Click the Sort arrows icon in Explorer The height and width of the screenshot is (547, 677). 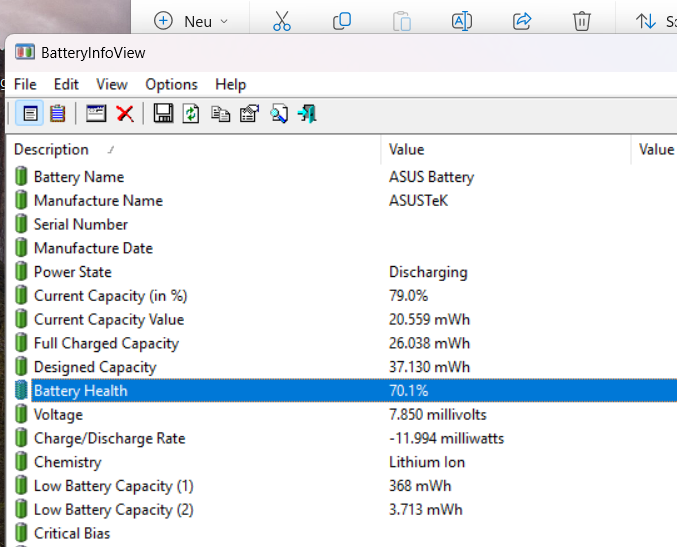pos(645,21)
